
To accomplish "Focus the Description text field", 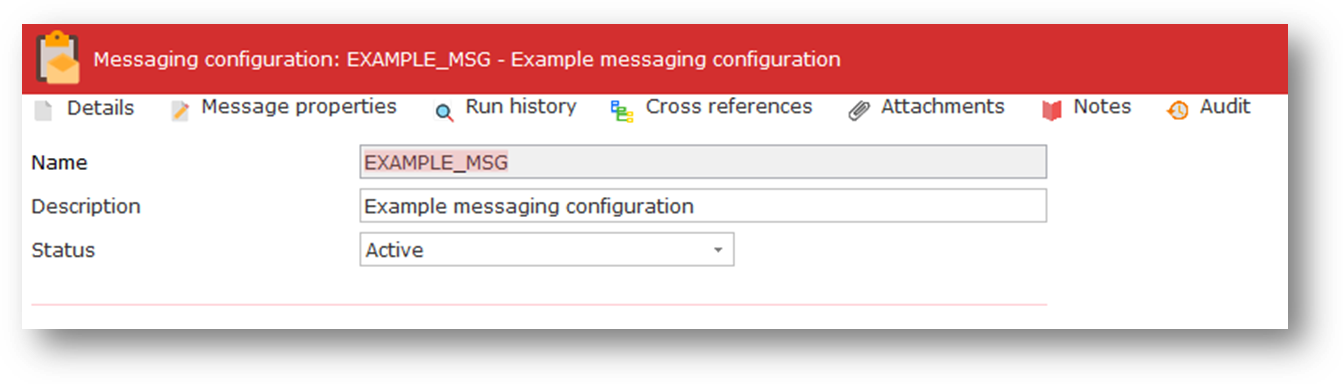I will point(703,206).
